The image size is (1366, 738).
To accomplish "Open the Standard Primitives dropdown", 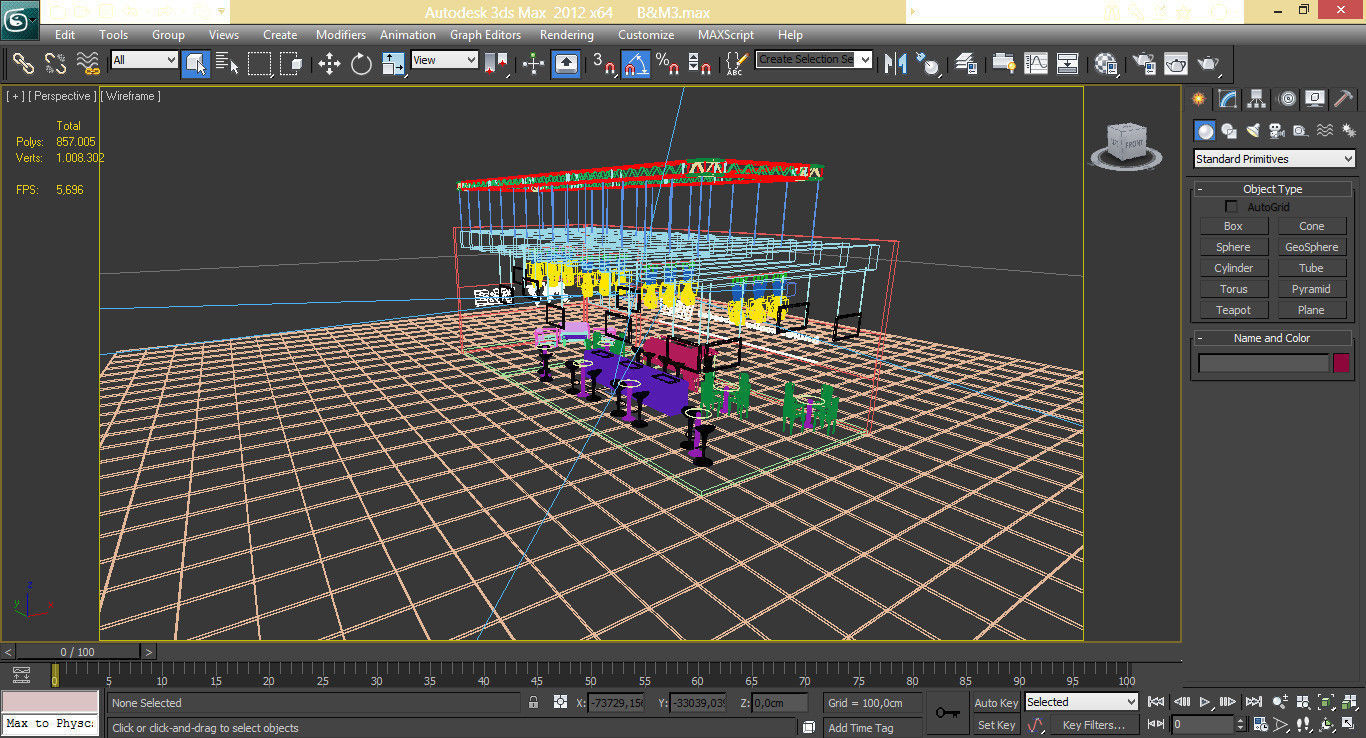I will [1275, 159].
